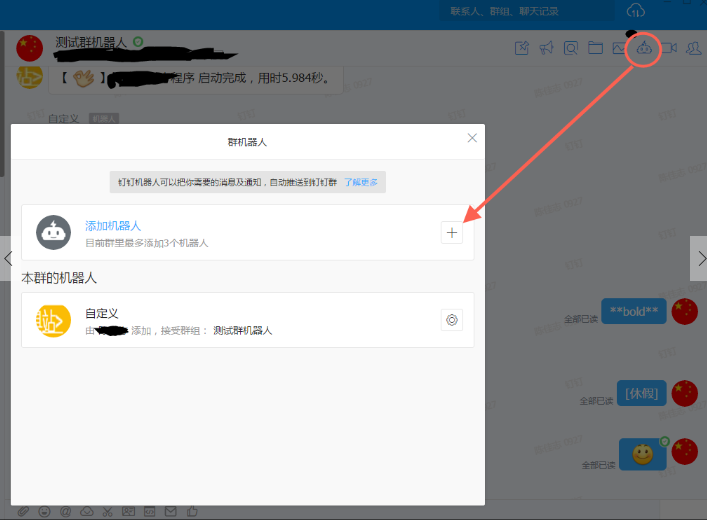Open chat history search icon
707x520 pixels.
click(x=571, y=48)
